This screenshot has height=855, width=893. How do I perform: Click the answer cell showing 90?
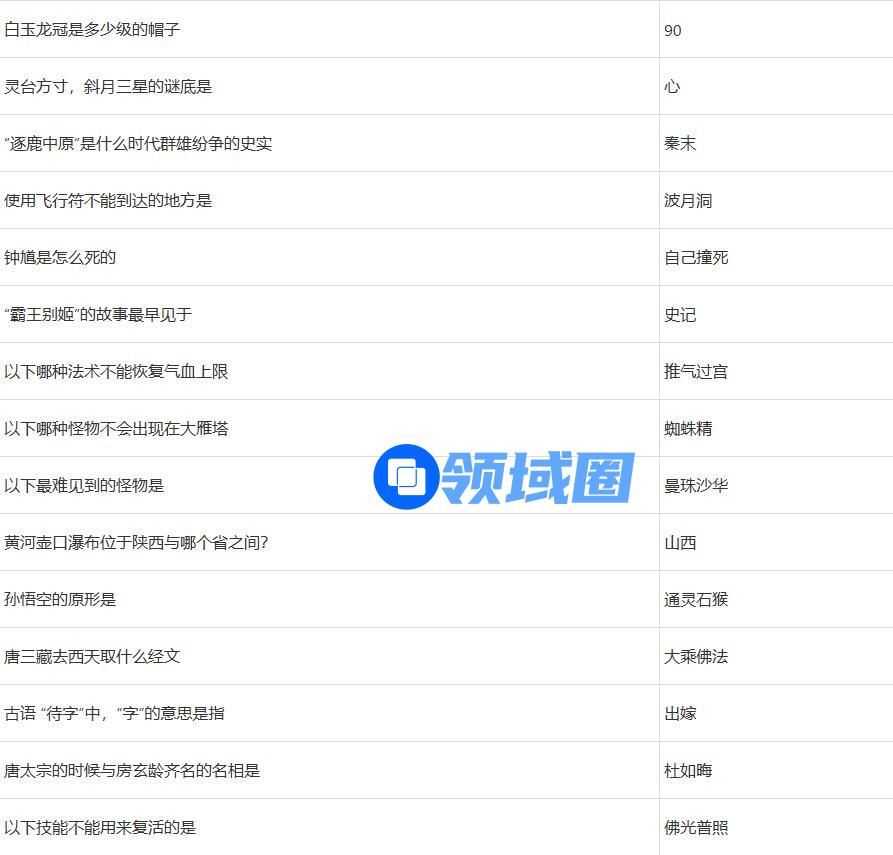point(673,31)
